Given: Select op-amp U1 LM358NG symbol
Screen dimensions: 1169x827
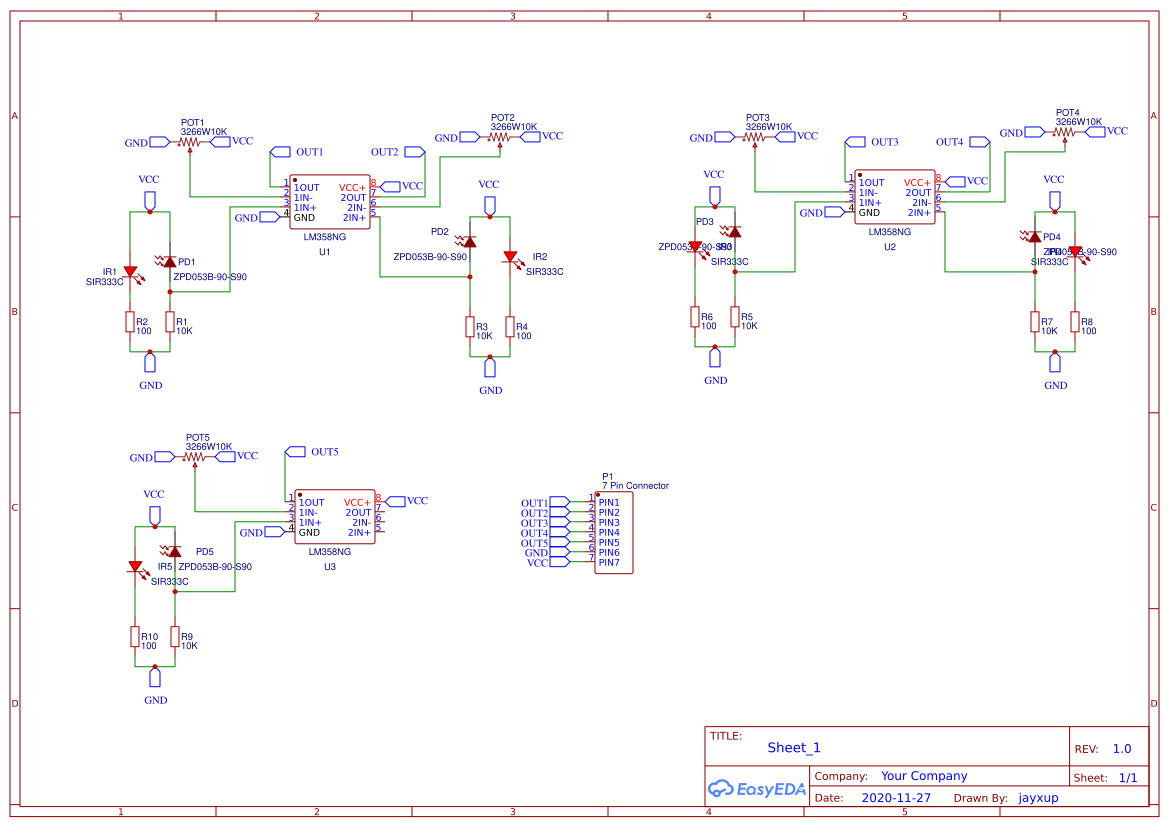Looking at the screenshot, I should click(x=330, y=201).
